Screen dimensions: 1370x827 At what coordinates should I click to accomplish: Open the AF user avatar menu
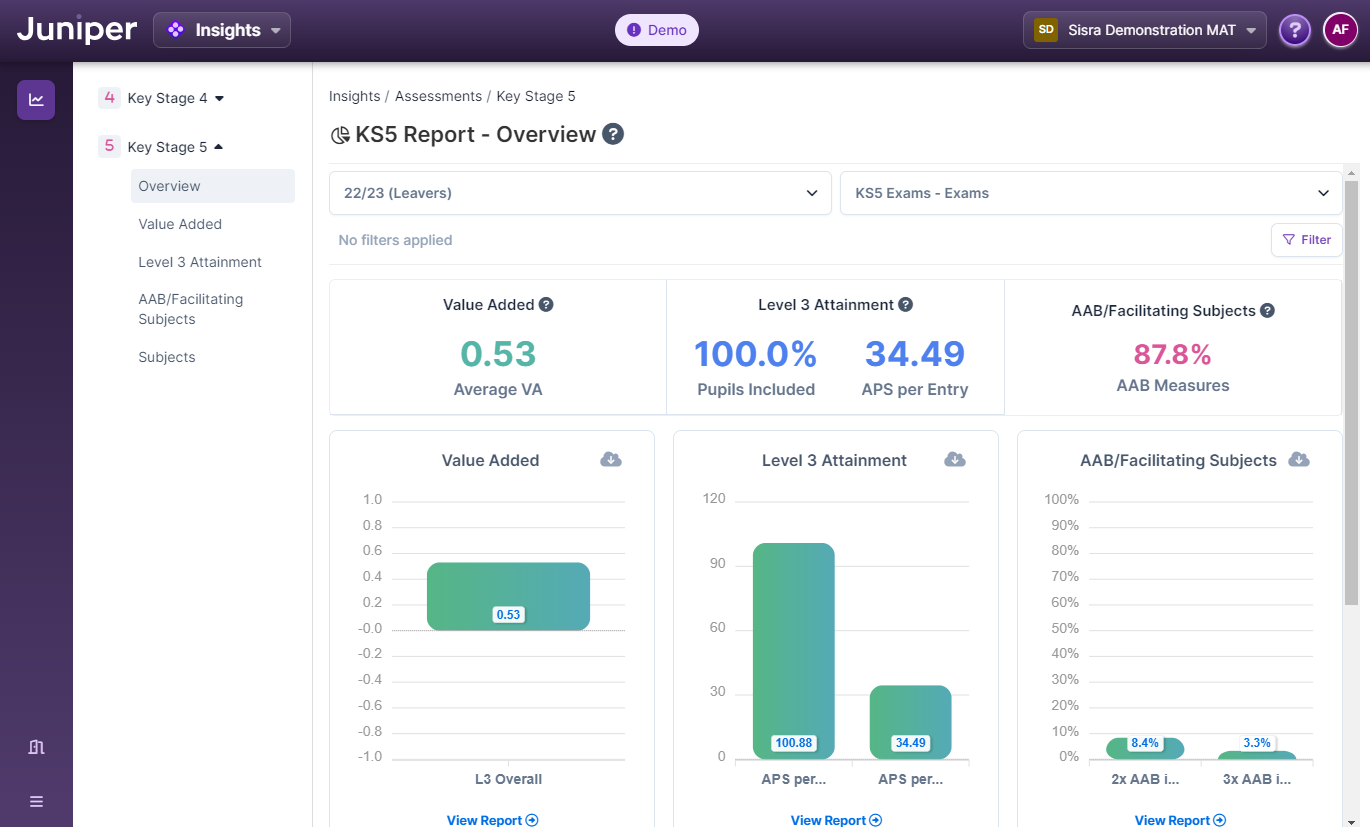[x=1340, y=30]
